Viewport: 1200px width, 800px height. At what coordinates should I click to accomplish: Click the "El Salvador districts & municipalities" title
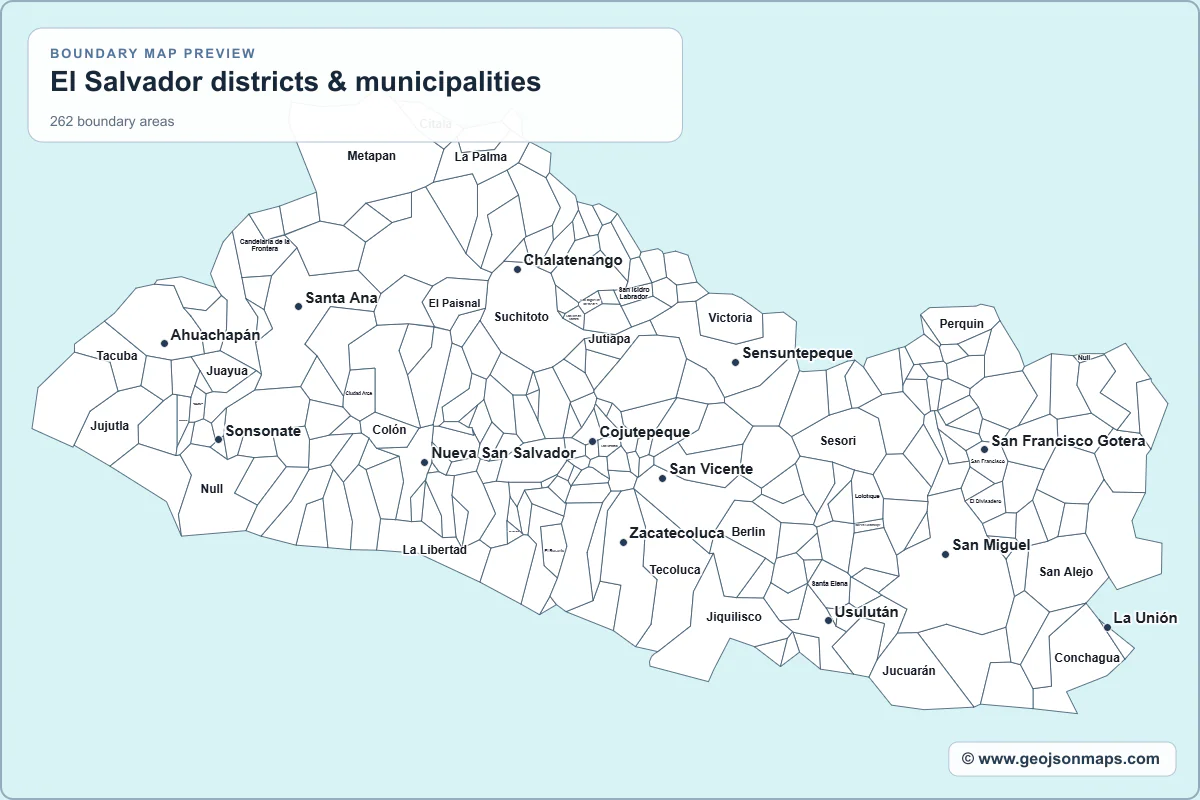point(295,82)
